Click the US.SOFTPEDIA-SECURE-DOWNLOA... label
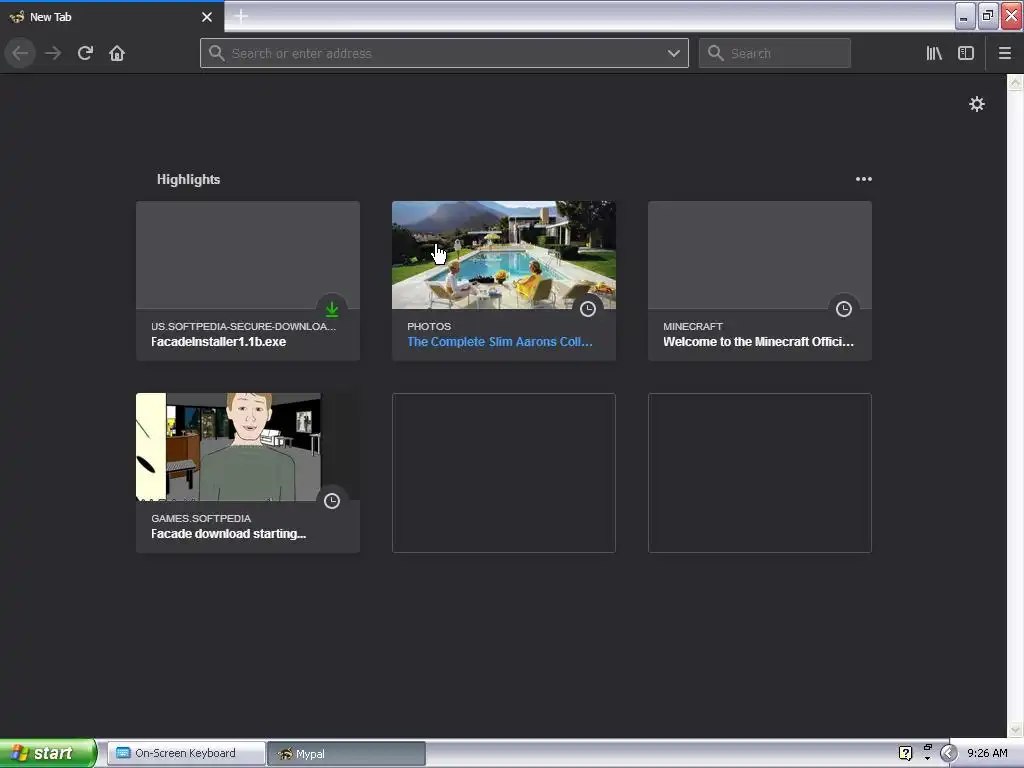Screen dimensions: 1024x768 point(244,326)
